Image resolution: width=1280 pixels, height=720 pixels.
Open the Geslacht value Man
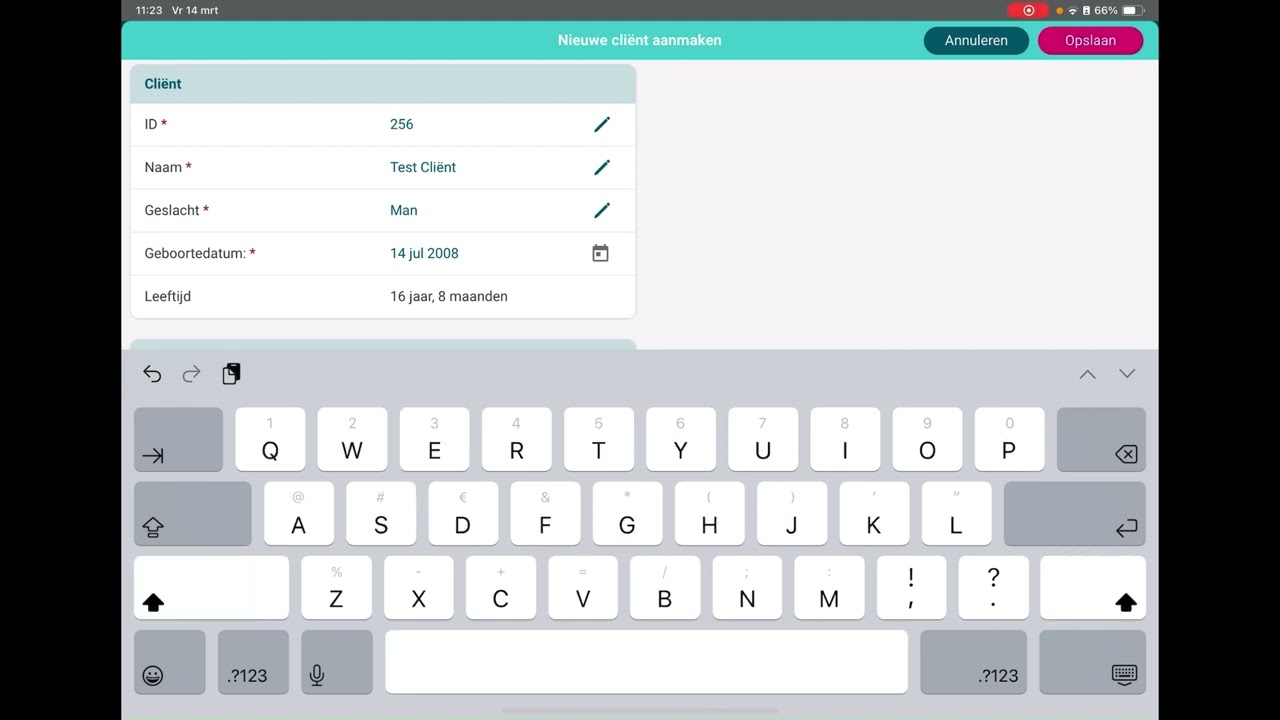[x=404, y=210]
